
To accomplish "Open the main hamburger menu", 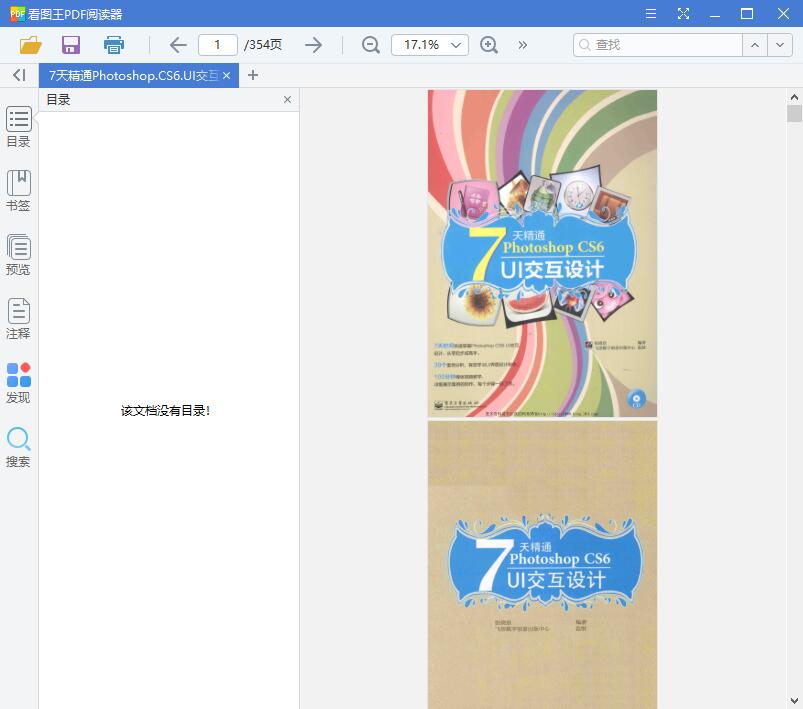I will pyautogui.click(x=651, y=13).
